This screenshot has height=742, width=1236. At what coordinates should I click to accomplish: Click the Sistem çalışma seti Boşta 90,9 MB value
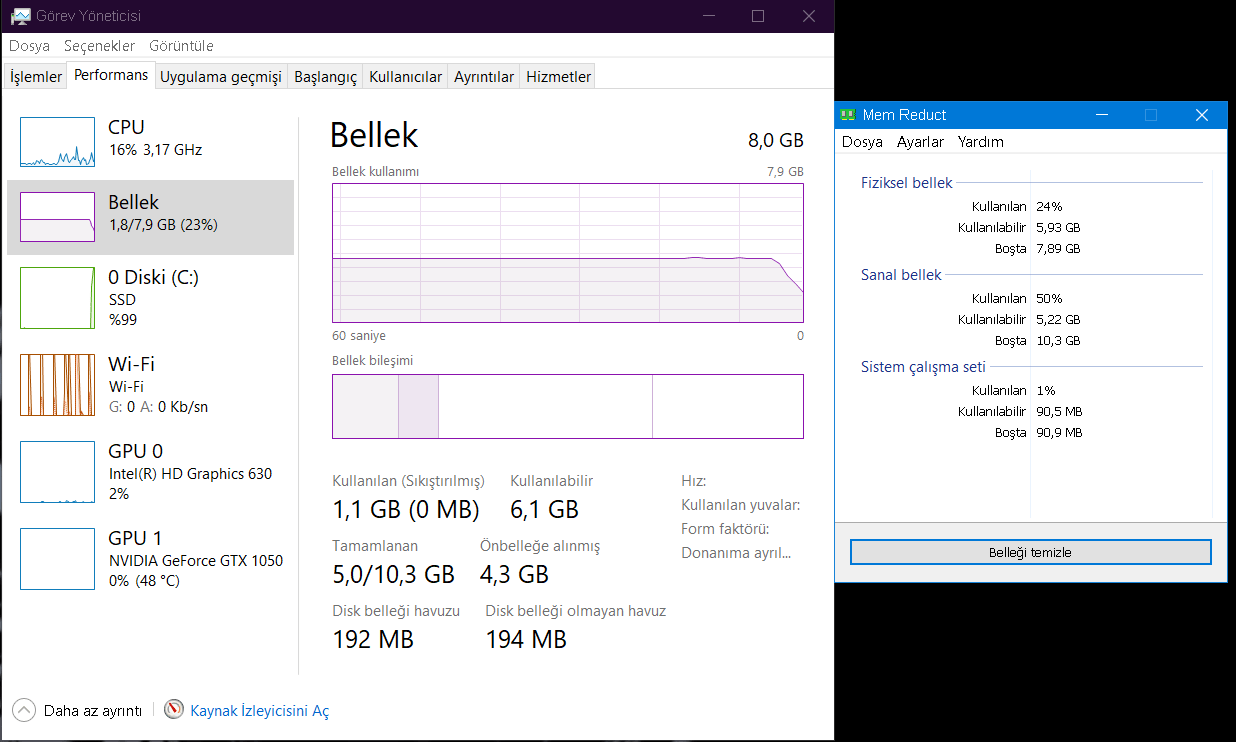coord(1059,432)
